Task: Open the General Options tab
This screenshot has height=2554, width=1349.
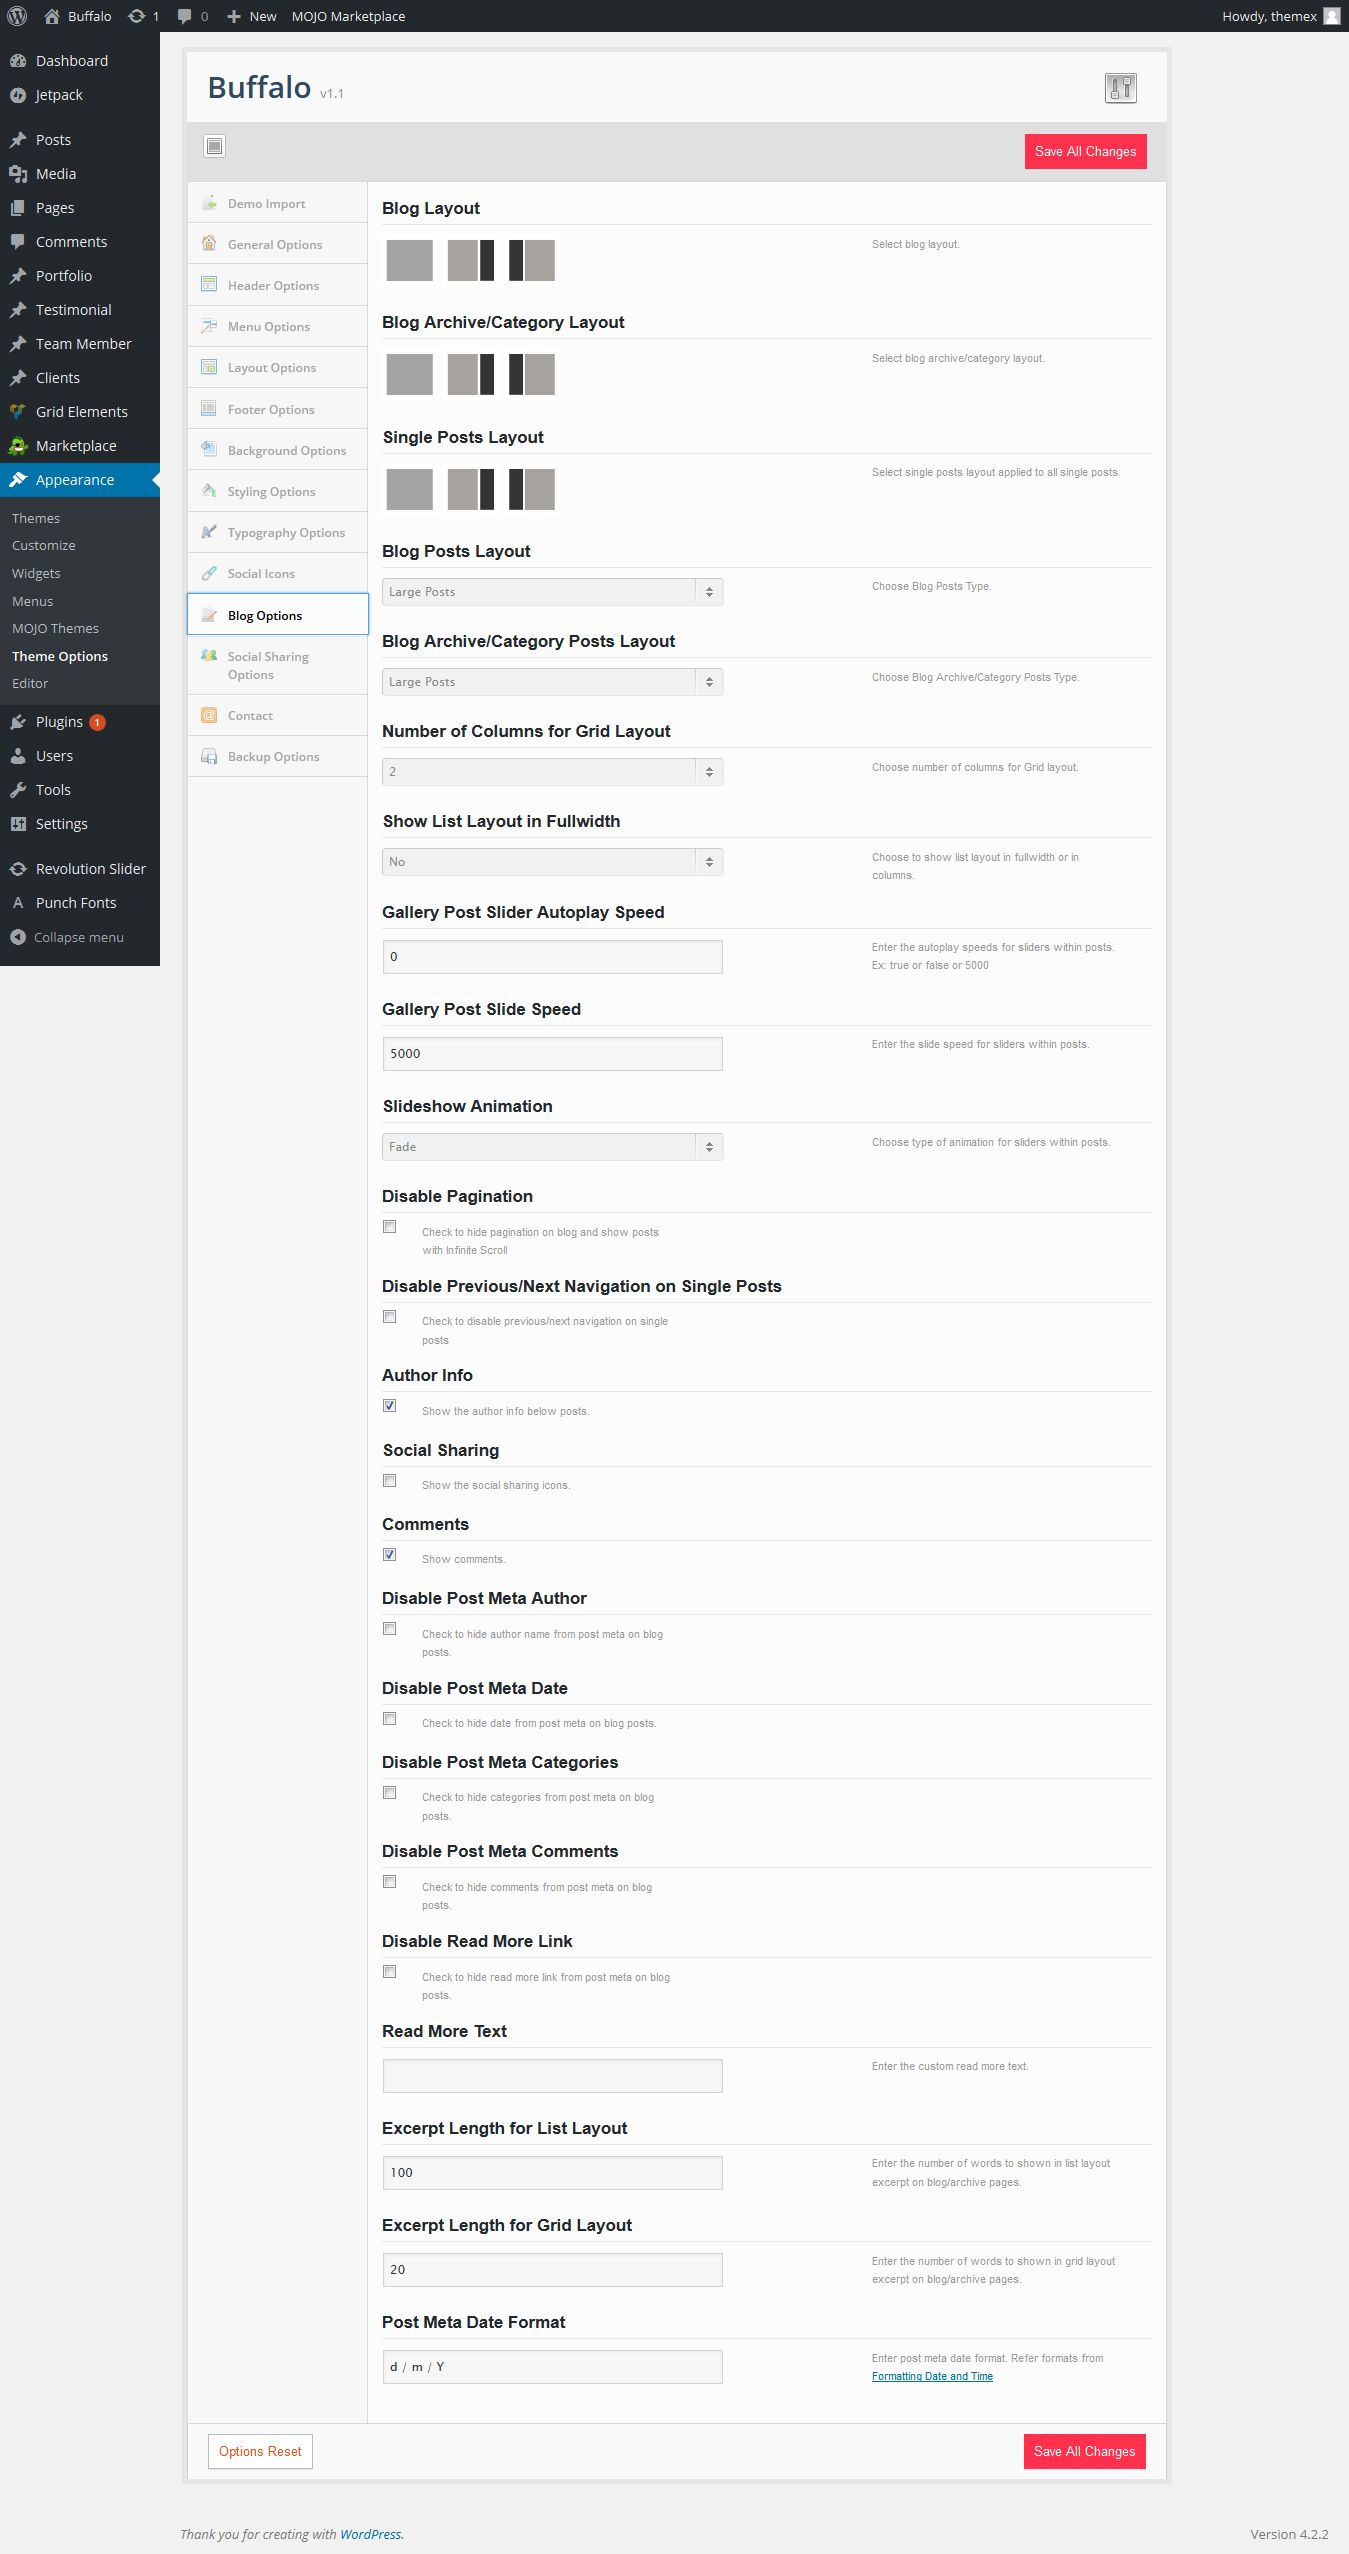Action: click(278, 244)
